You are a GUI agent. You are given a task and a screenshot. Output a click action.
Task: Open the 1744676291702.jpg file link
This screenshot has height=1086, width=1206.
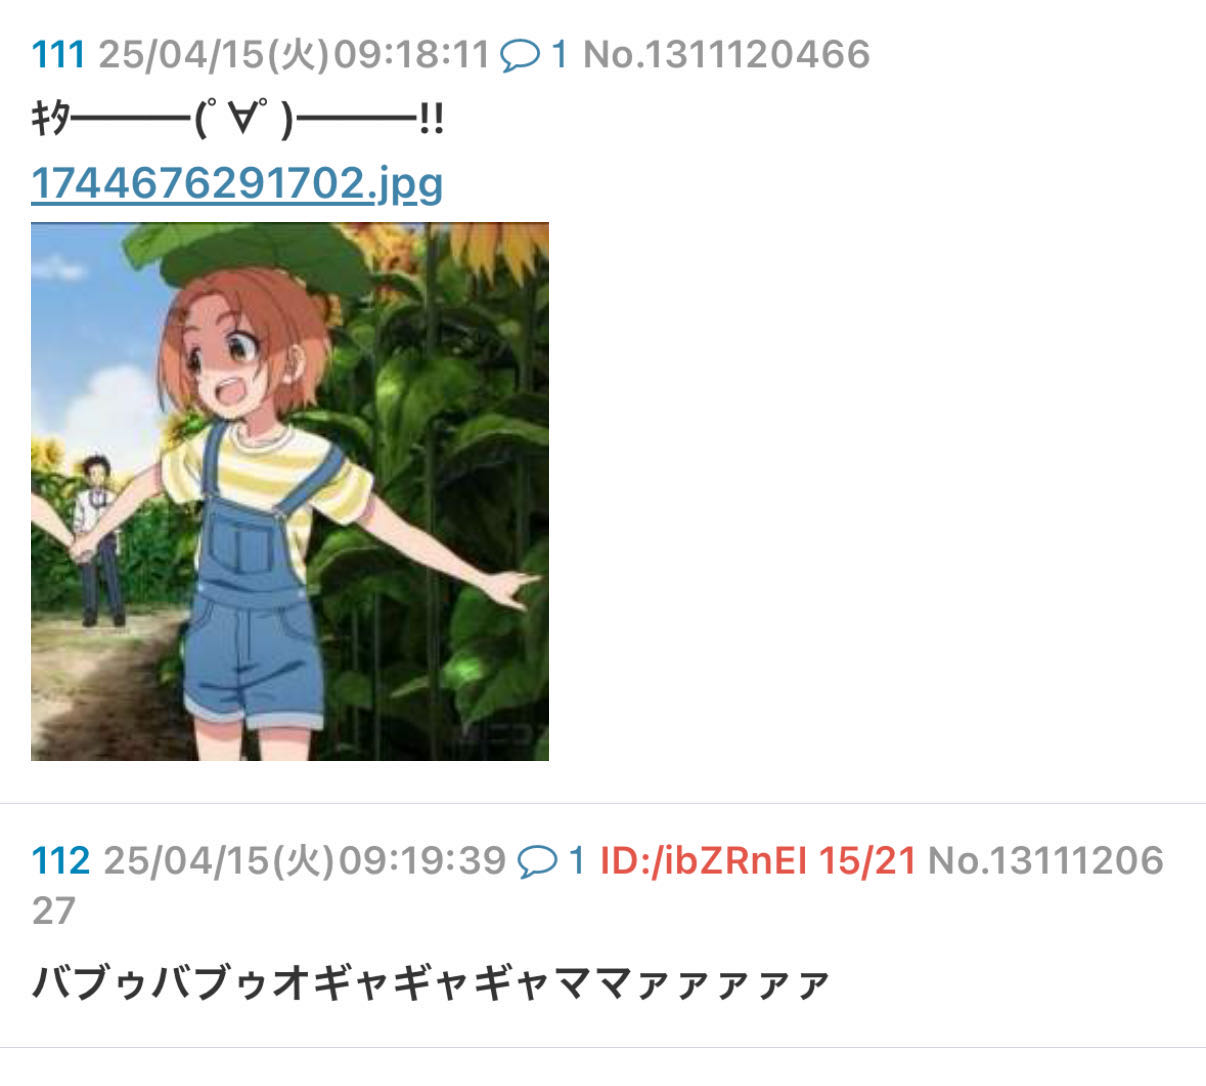click(237, 184)
